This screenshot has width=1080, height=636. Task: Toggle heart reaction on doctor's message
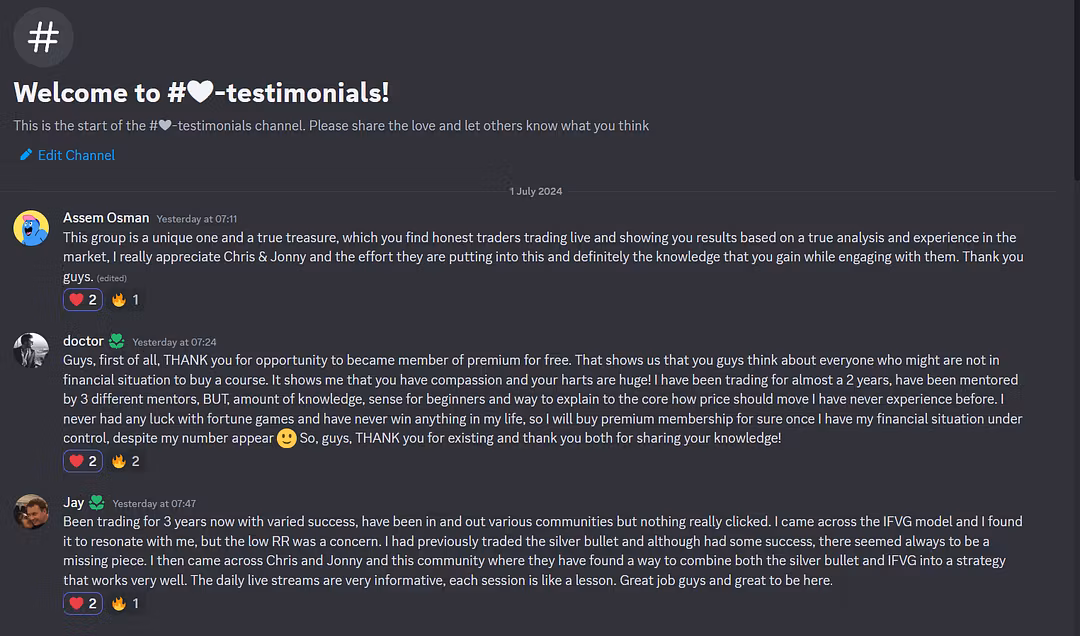click(x=83, y=461)
